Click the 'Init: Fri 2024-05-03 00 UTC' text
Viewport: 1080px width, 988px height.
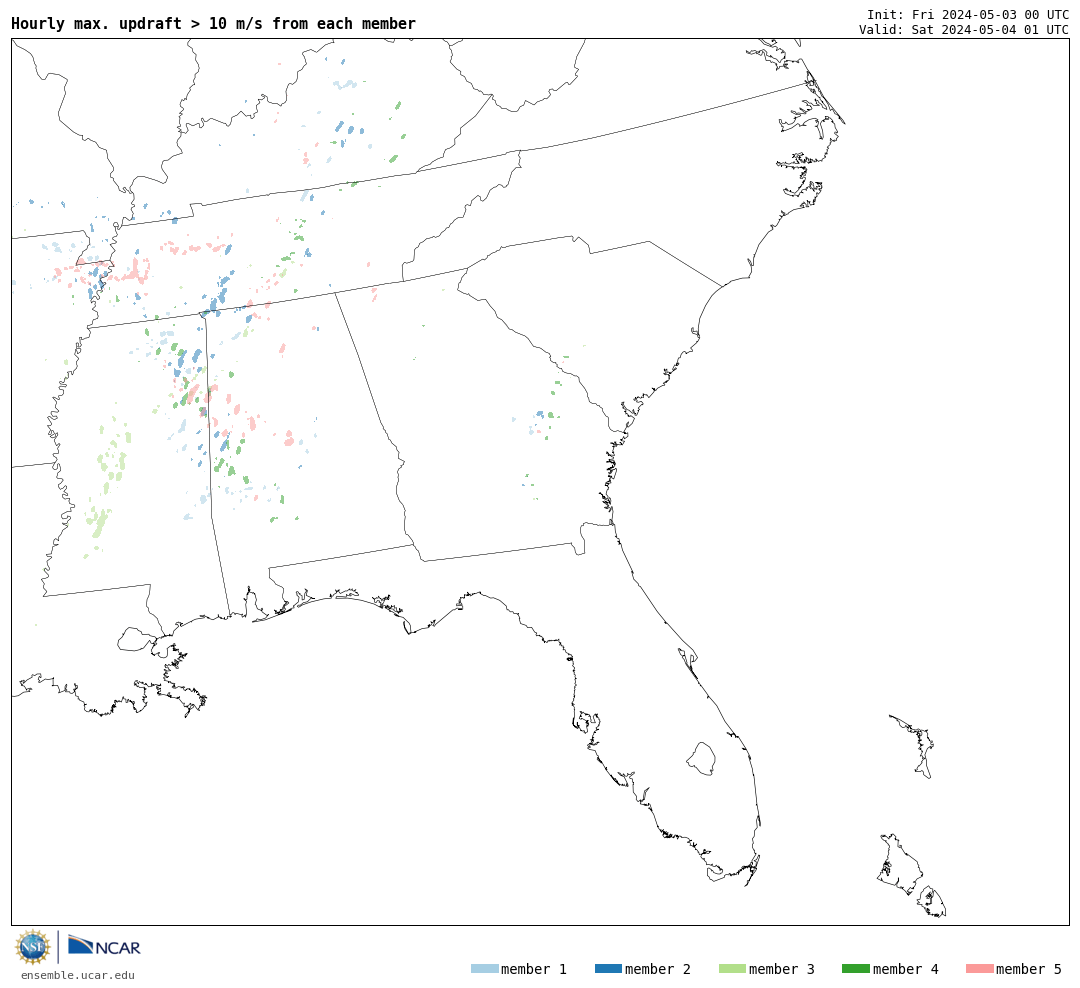click(x=968, y=14)
